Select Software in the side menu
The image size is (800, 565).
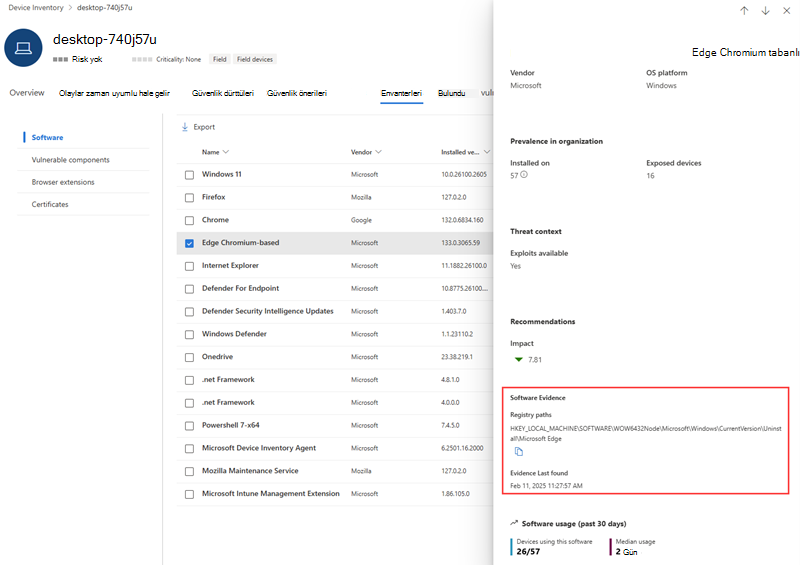[47, 138]
